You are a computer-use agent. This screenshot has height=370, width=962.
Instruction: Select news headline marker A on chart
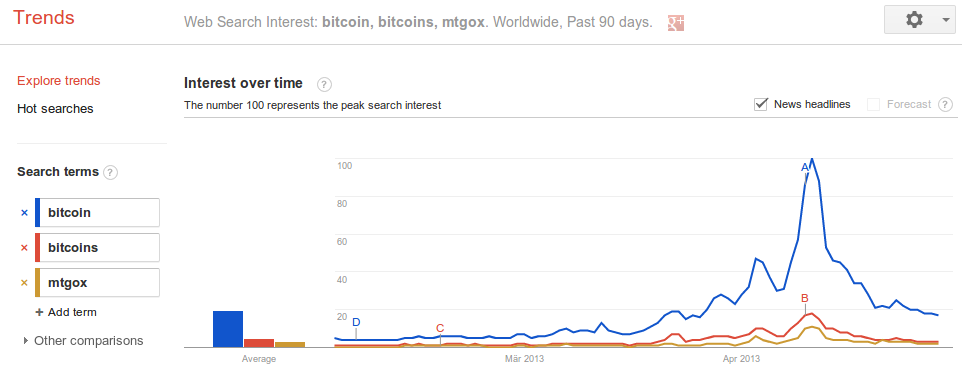(805, 167)
